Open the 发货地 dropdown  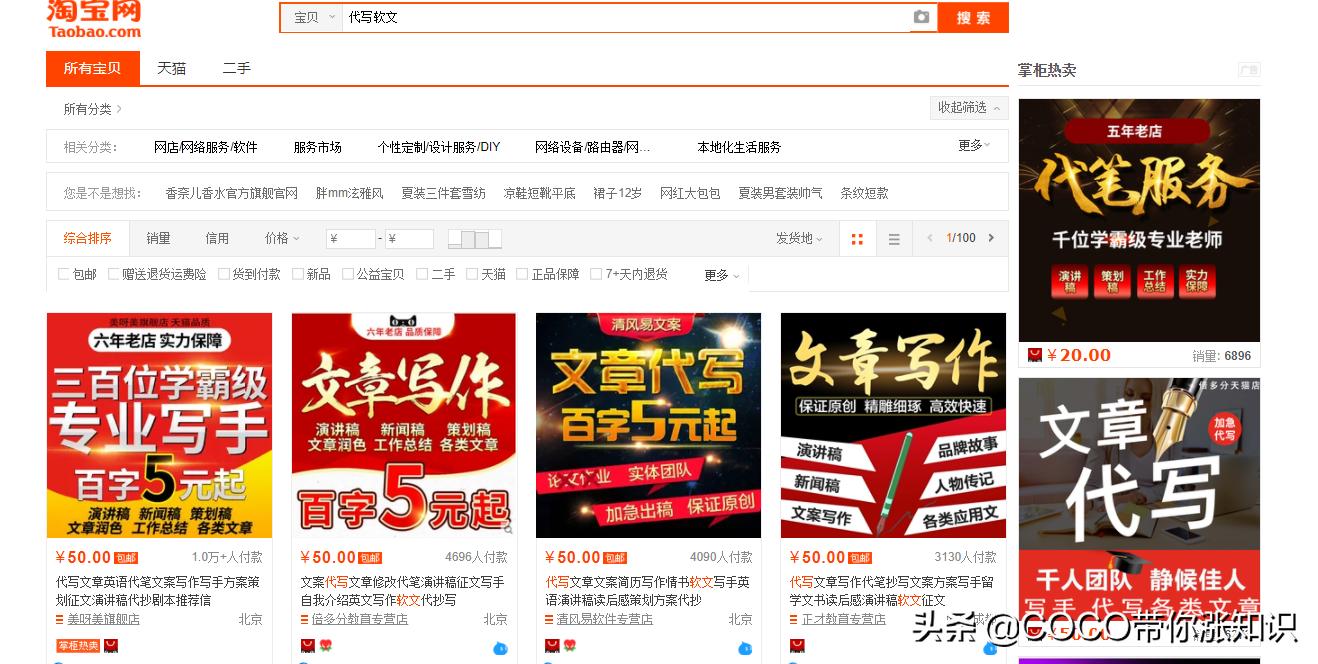pyautogui.click(x=797, y=238)
